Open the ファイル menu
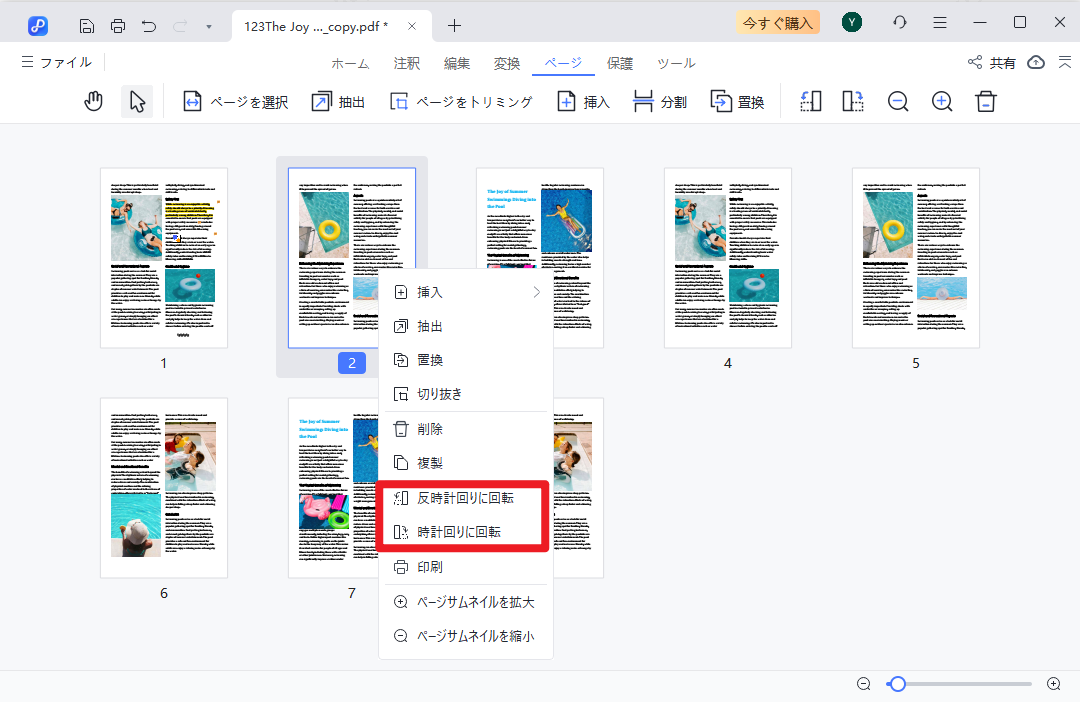This screenshot has width=1080, height=702. pos(56,62)
